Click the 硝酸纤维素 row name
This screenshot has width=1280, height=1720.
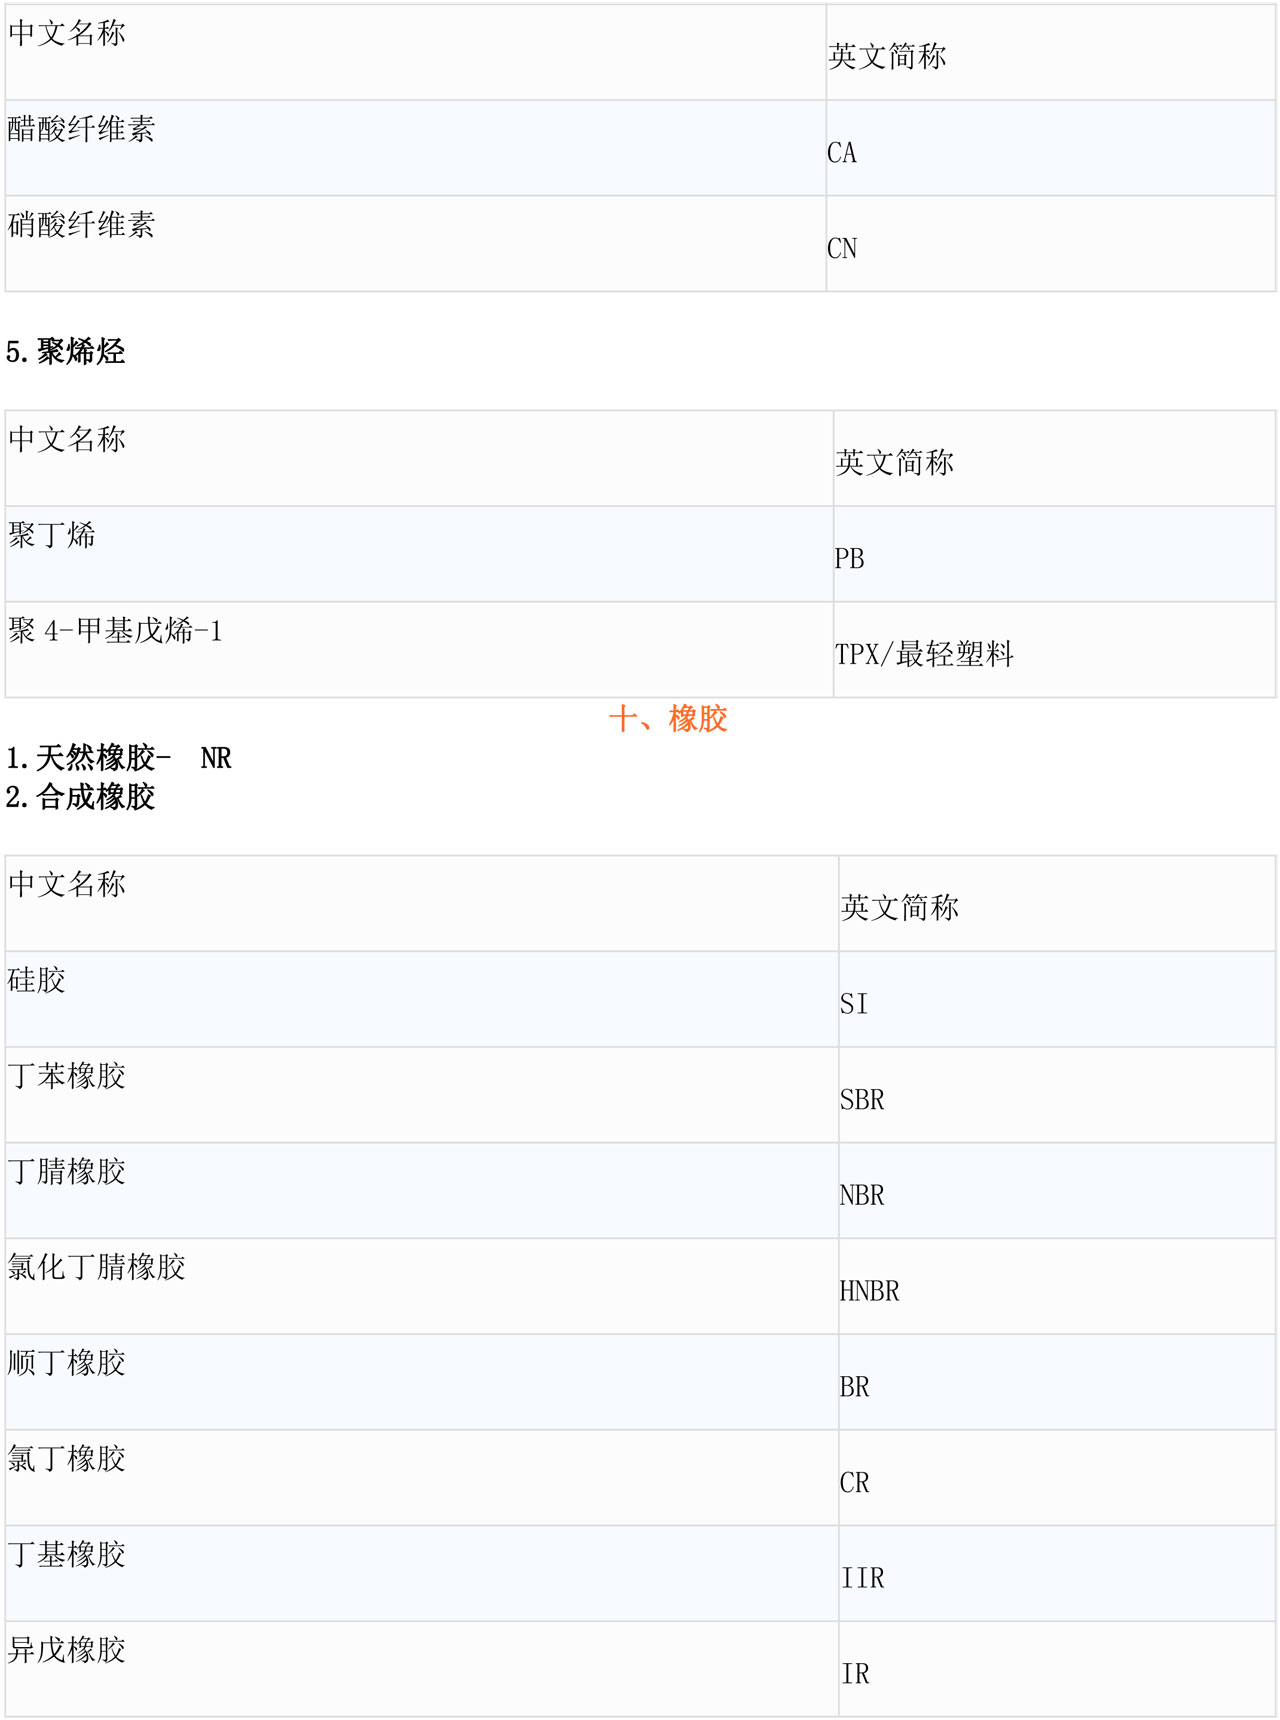click(x=82, y=225)
